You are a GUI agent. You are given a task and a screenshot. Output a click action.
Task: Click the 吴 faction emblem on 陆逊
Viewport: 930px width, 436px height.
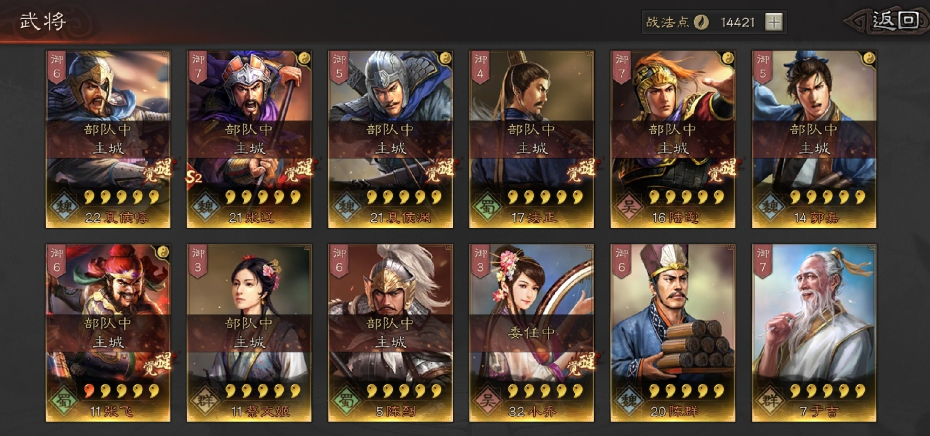pos(629,207)
